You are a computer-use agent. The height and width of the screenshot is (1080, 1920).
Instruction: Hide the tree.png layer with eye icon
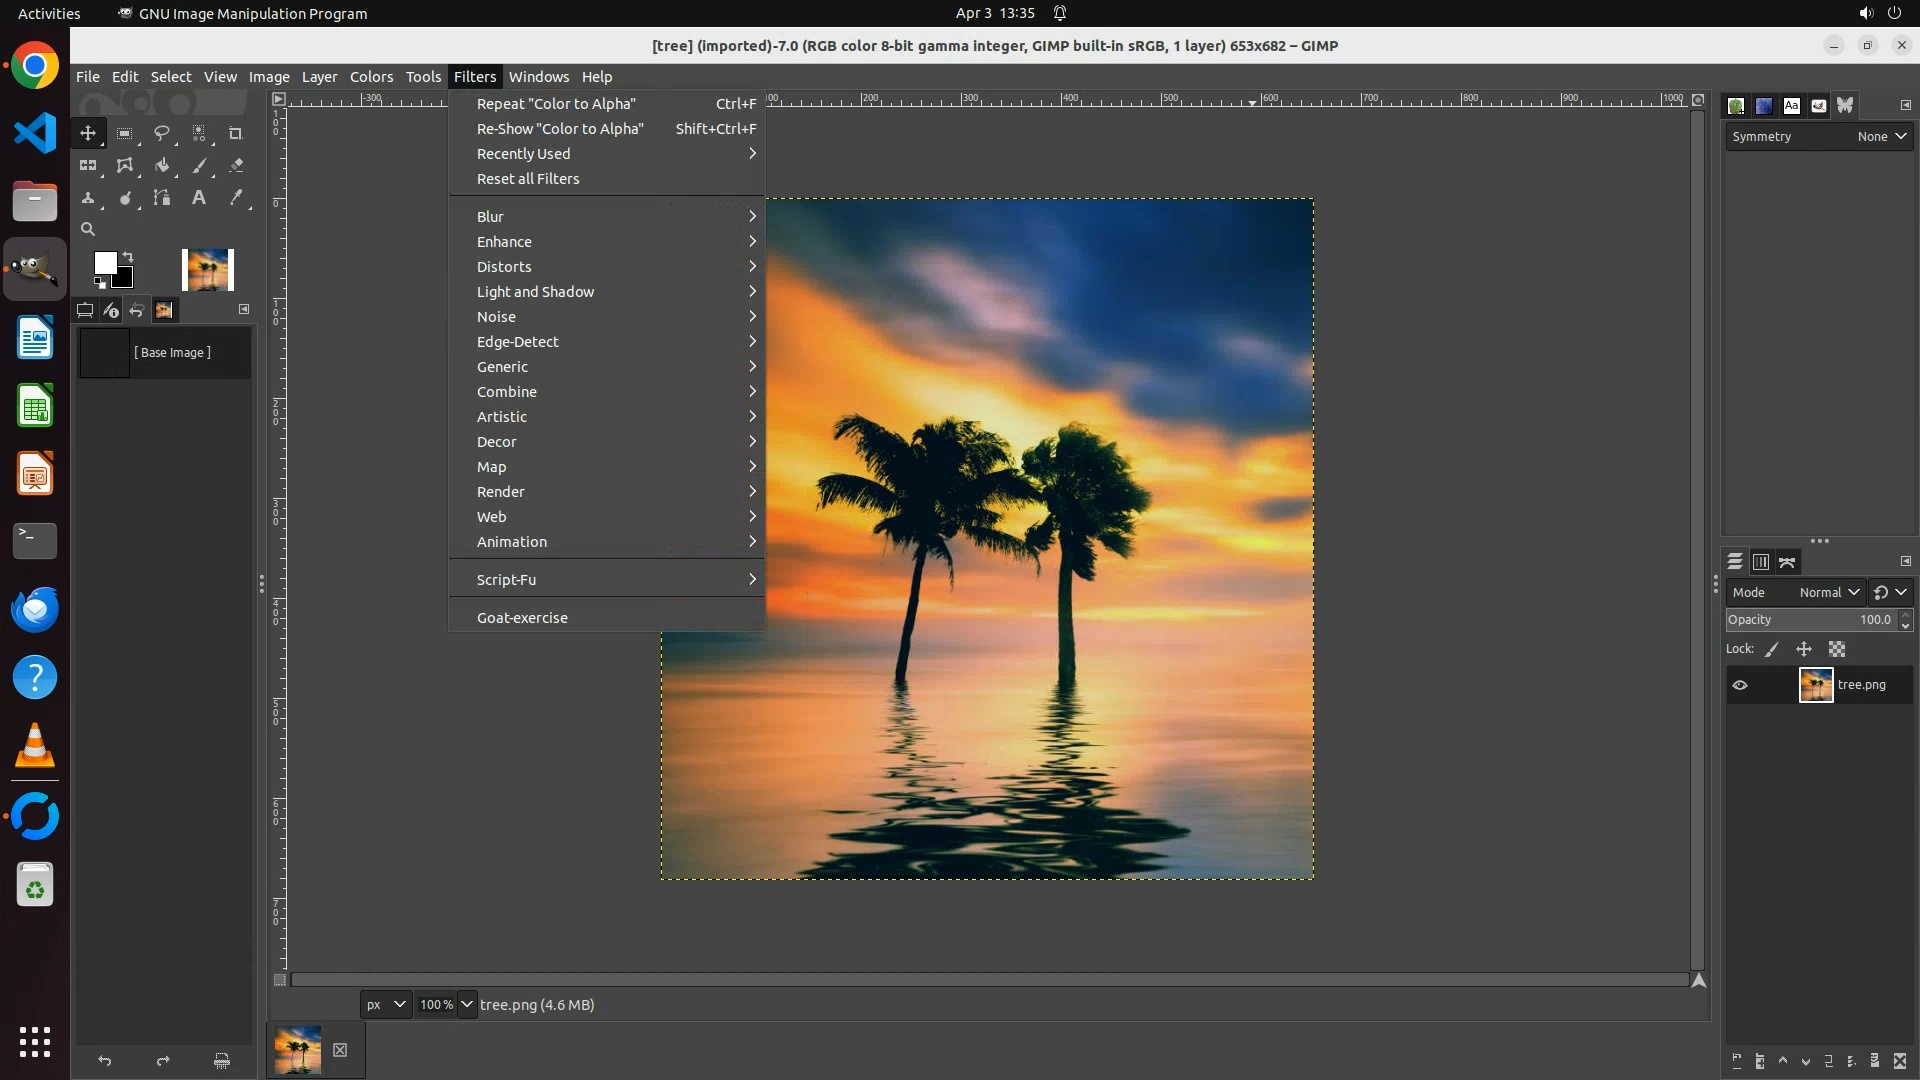[1740, 685]
